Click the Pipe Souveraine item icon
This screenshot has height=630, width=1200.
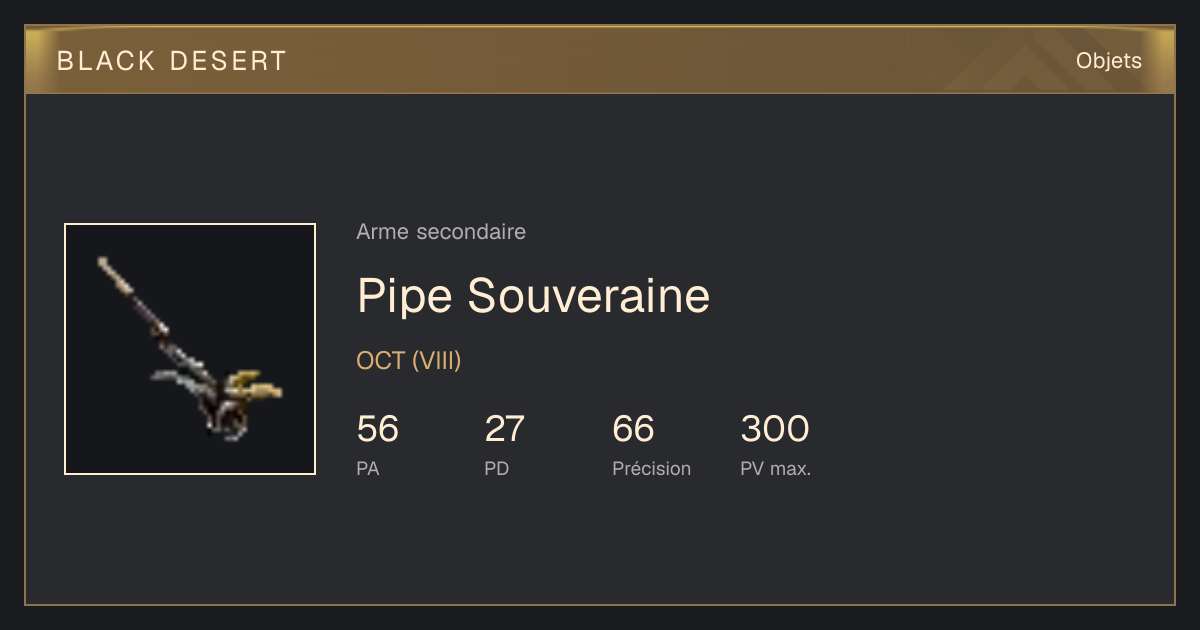190,349
